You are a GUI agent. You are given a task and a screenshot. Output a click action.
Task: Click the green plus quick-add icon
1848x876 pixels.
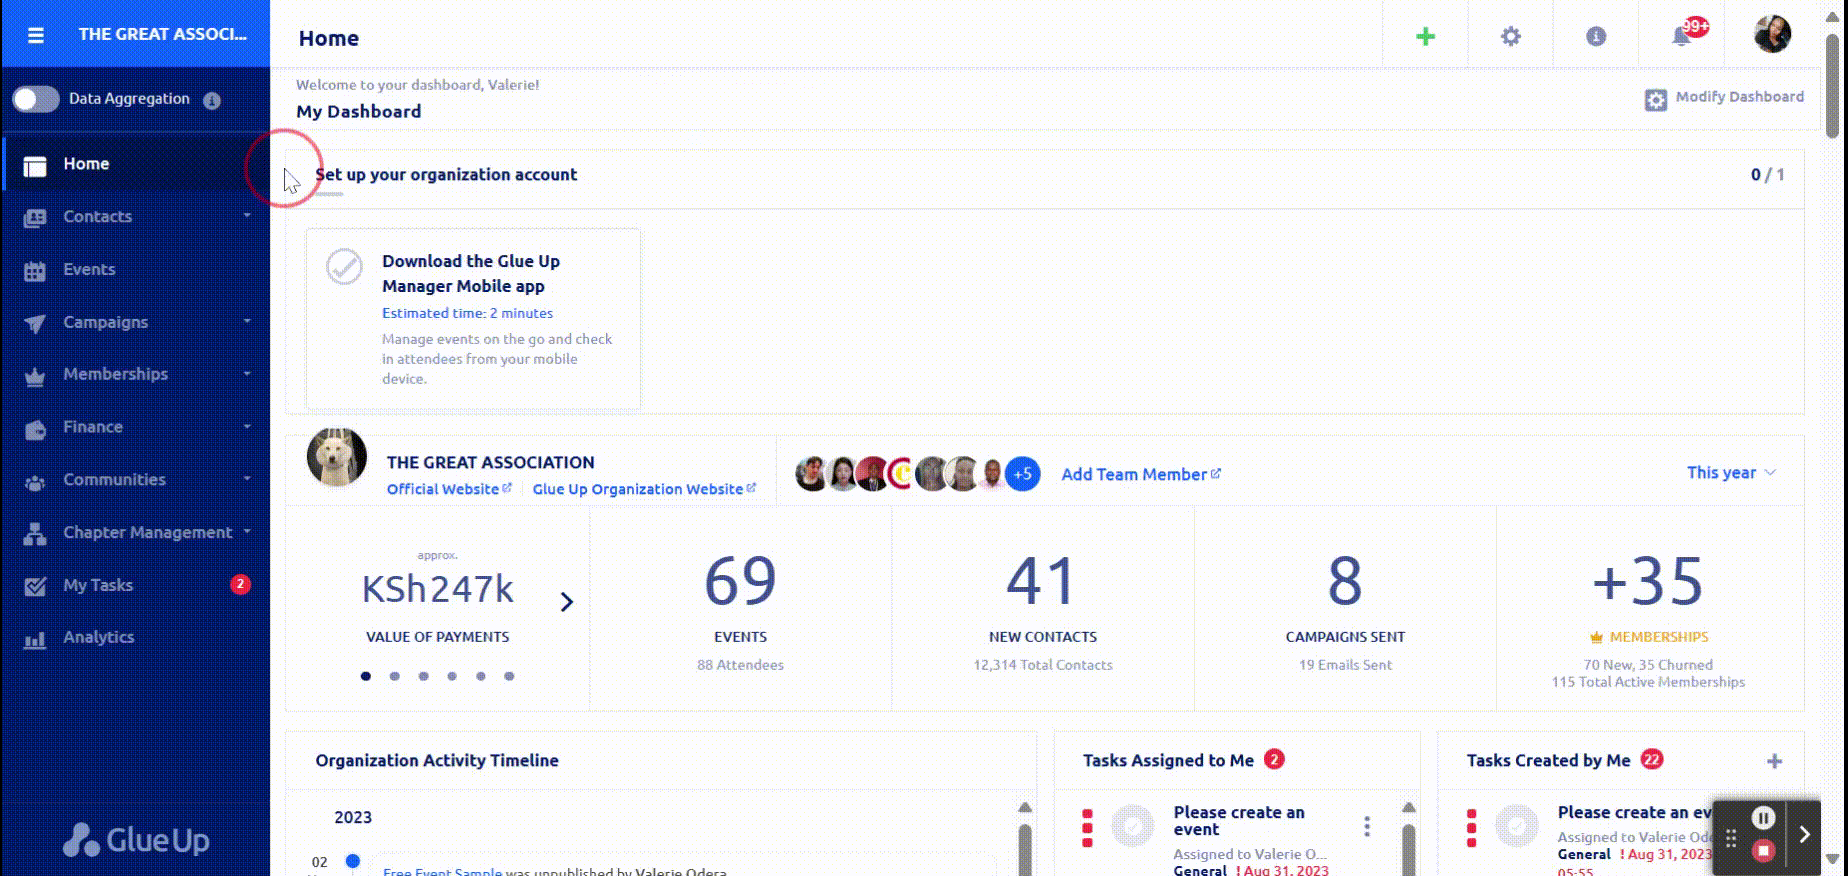[x=1425, y=37]
